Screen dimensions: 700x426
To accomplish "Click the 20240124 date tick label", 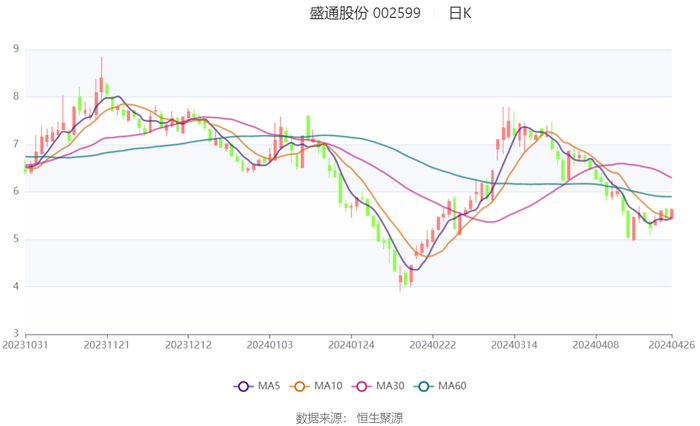I will point(351,344).
